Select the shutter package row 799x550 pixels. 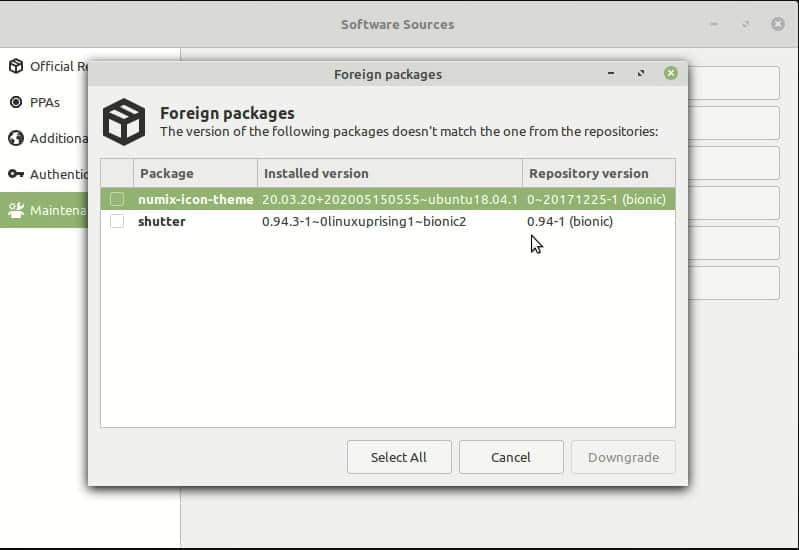click(388, 221)
